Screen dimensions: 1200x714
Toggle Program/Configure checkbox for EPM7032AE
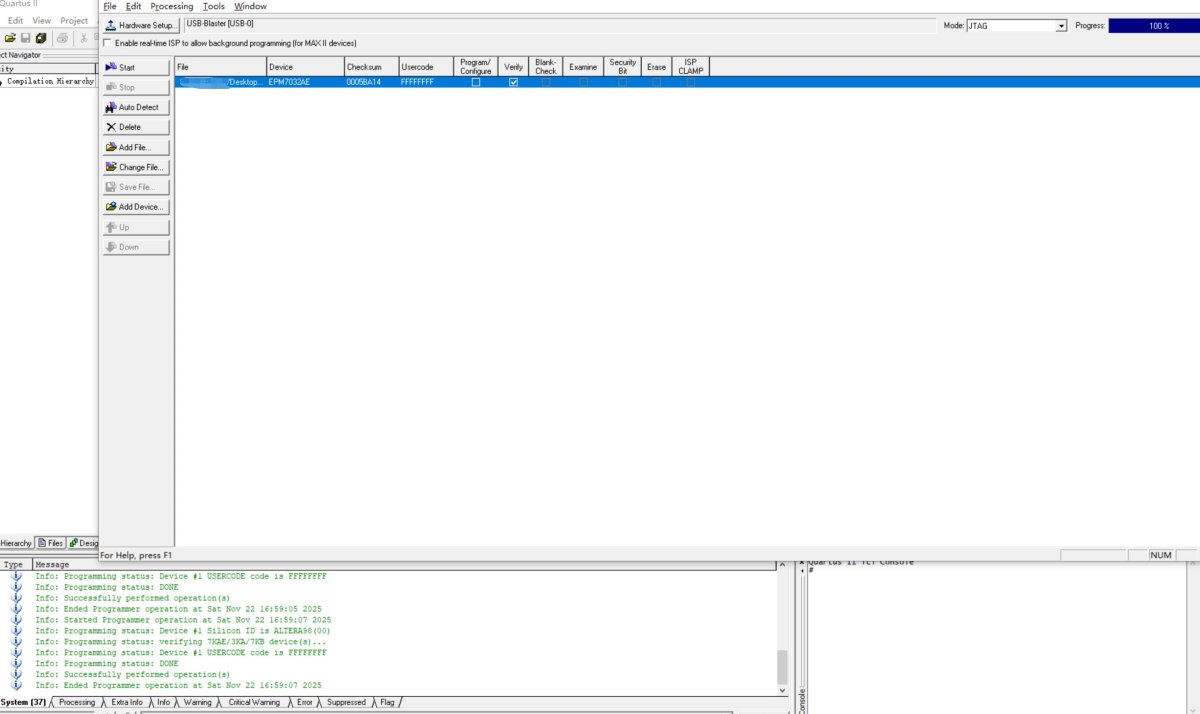476,82
